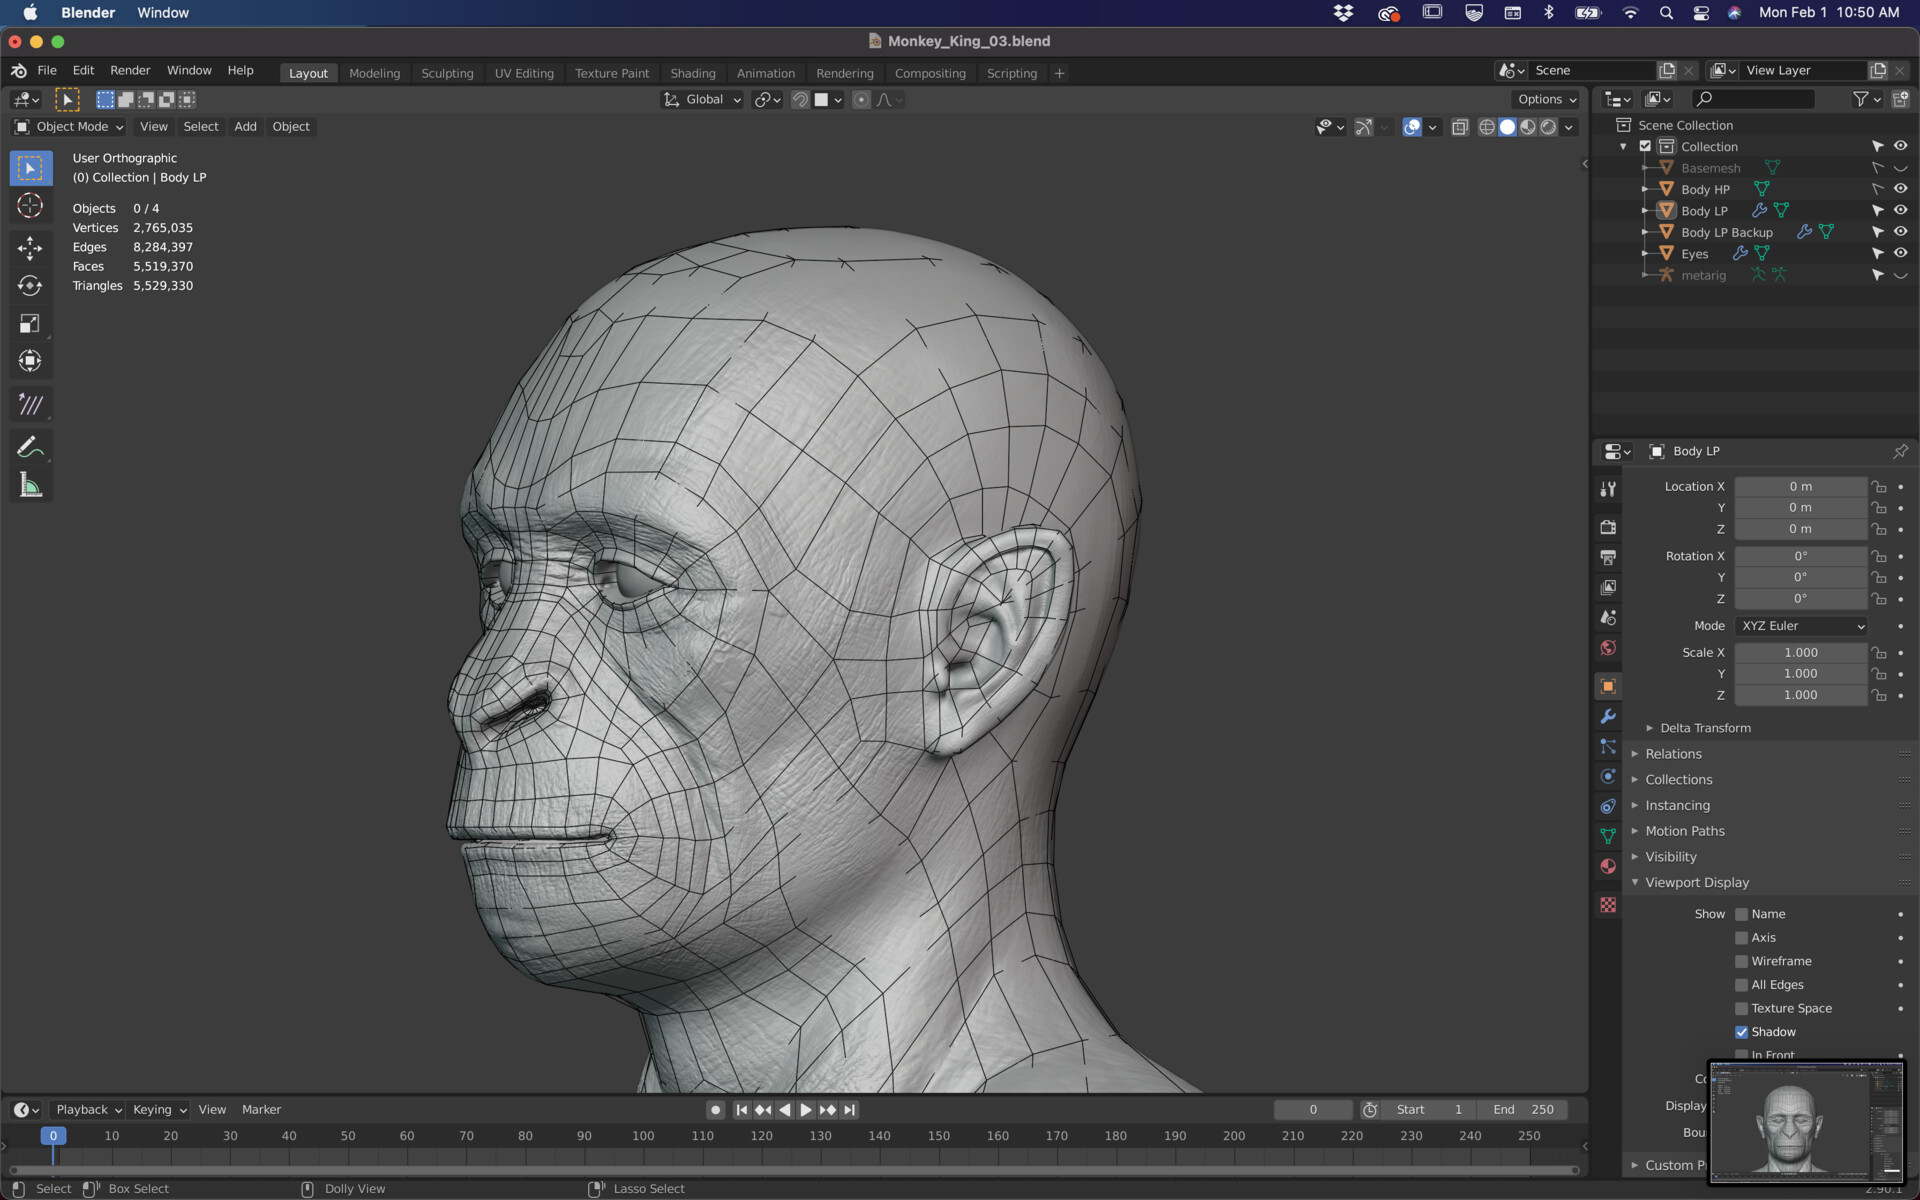
Task: Select the Measure tool
Action: tap(30, 484)
